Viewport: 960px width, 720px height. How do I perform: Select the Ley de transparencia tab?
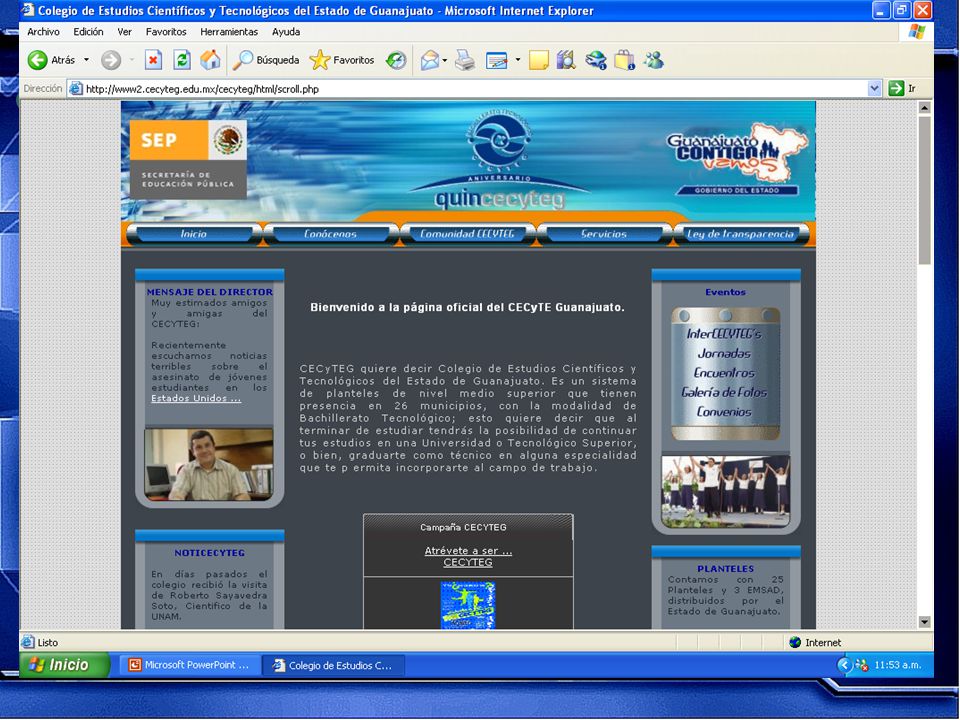point(740,234)
